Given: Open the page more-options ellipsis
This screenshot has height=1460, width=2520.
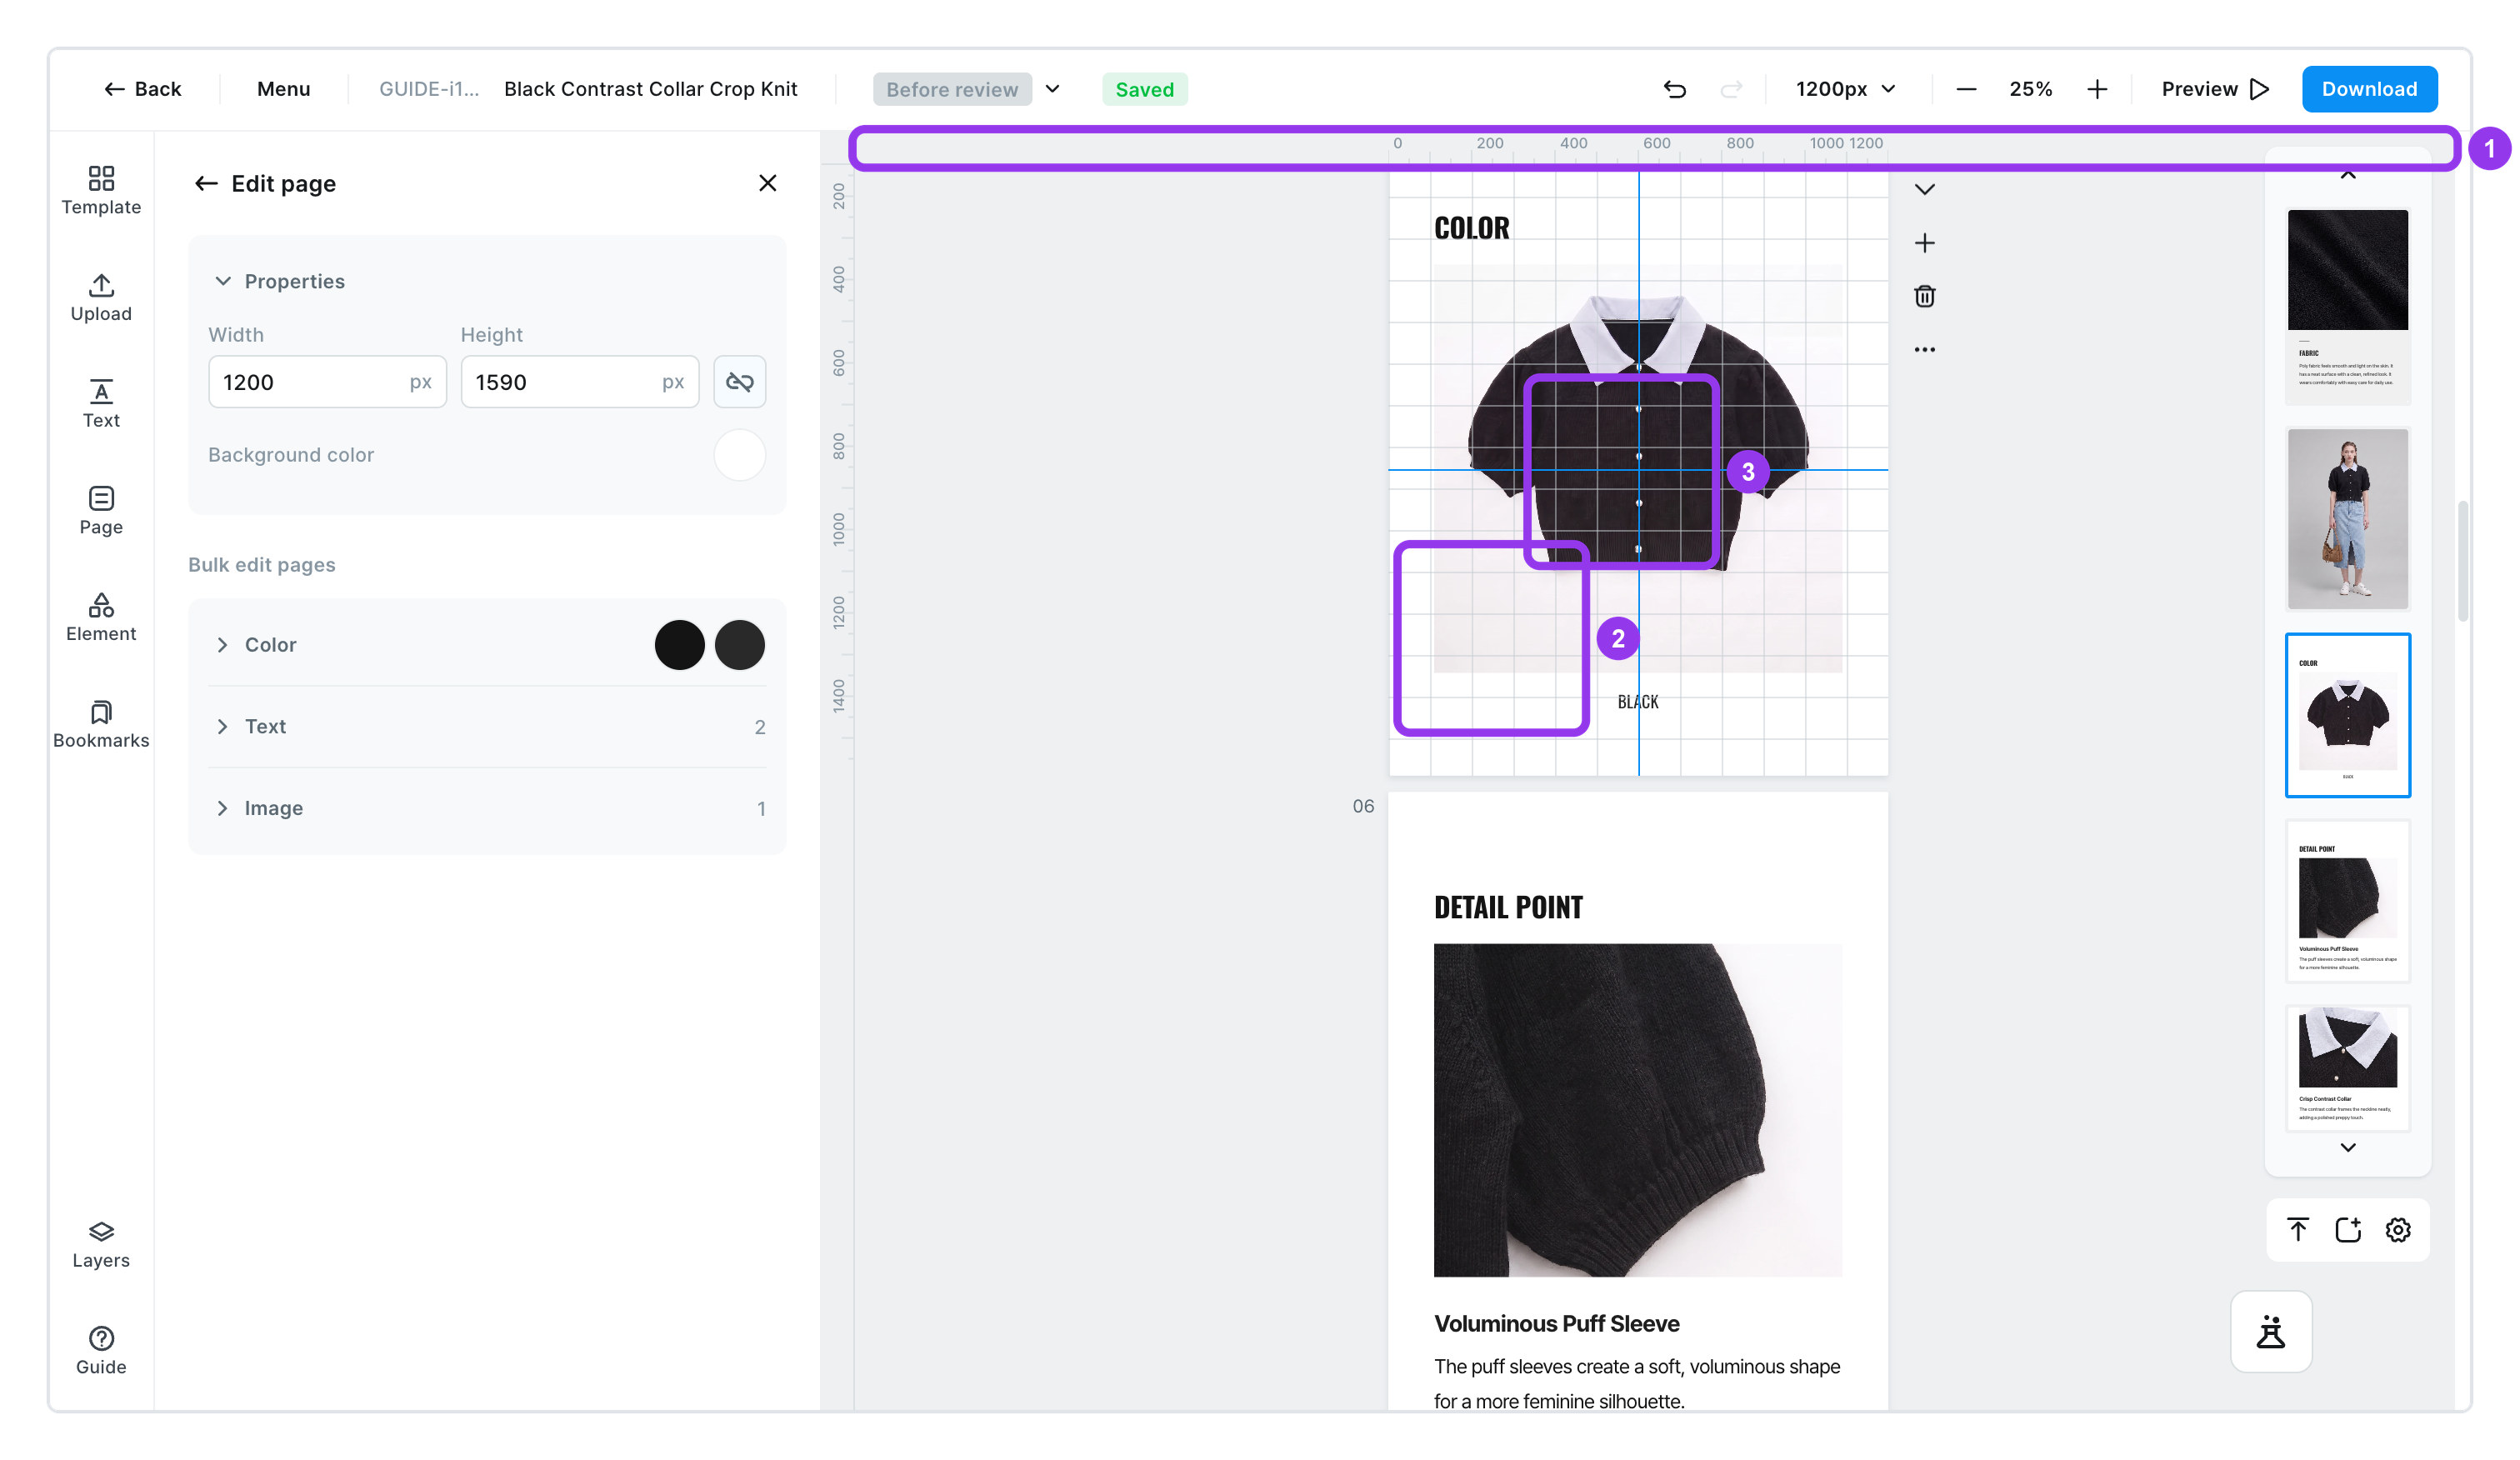Looking at the screenshot, I should (1924, 349).
